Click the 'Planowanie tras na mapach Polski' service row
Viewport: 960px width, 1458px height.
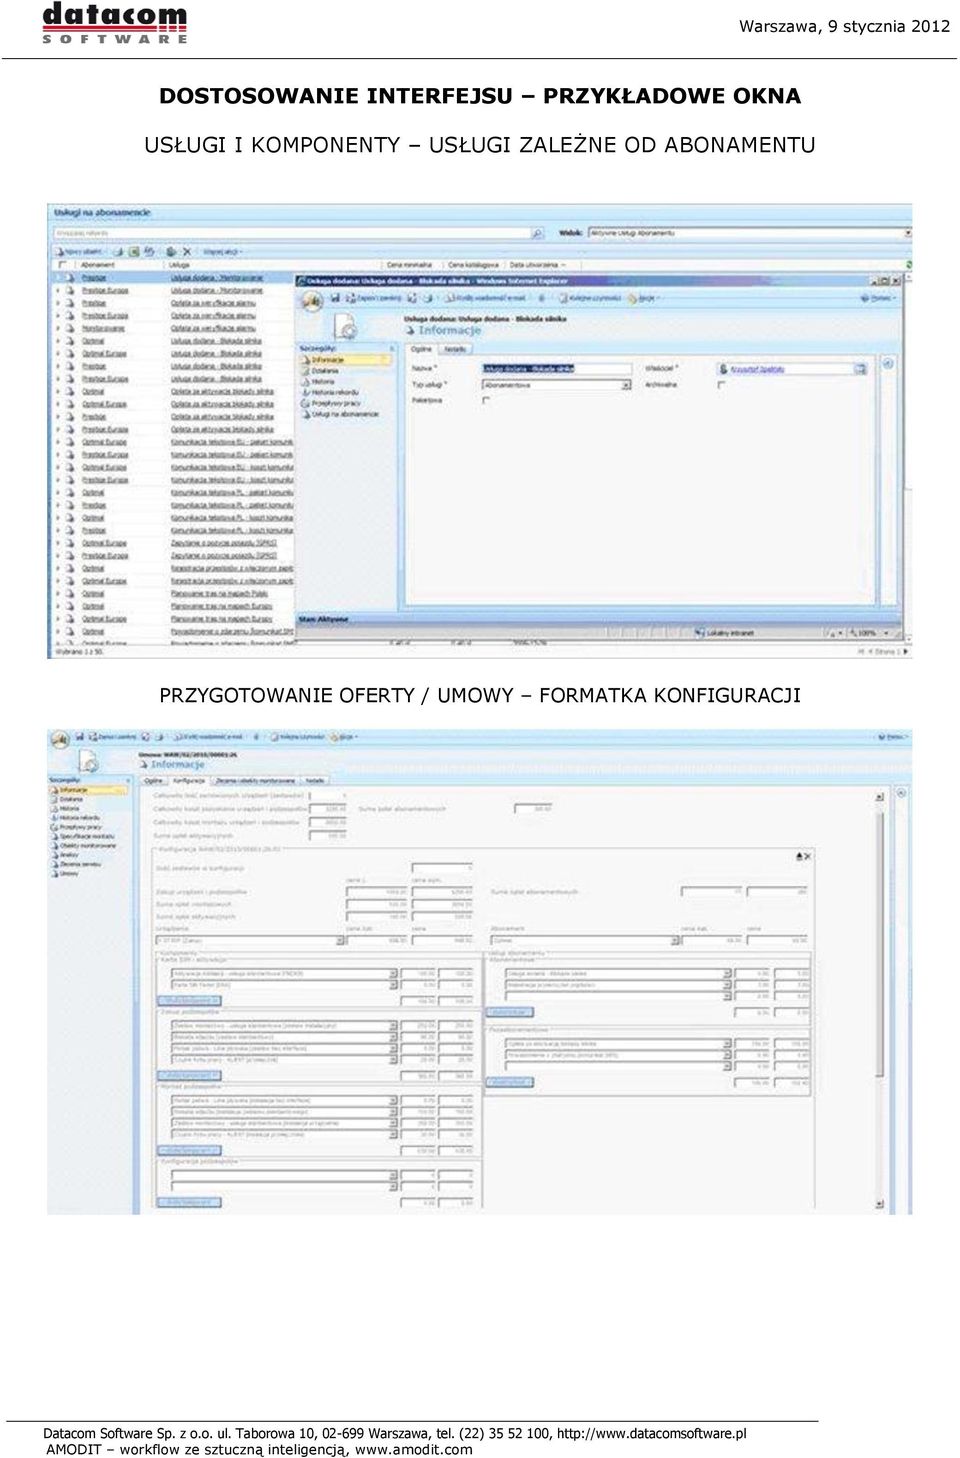[219, 593]
